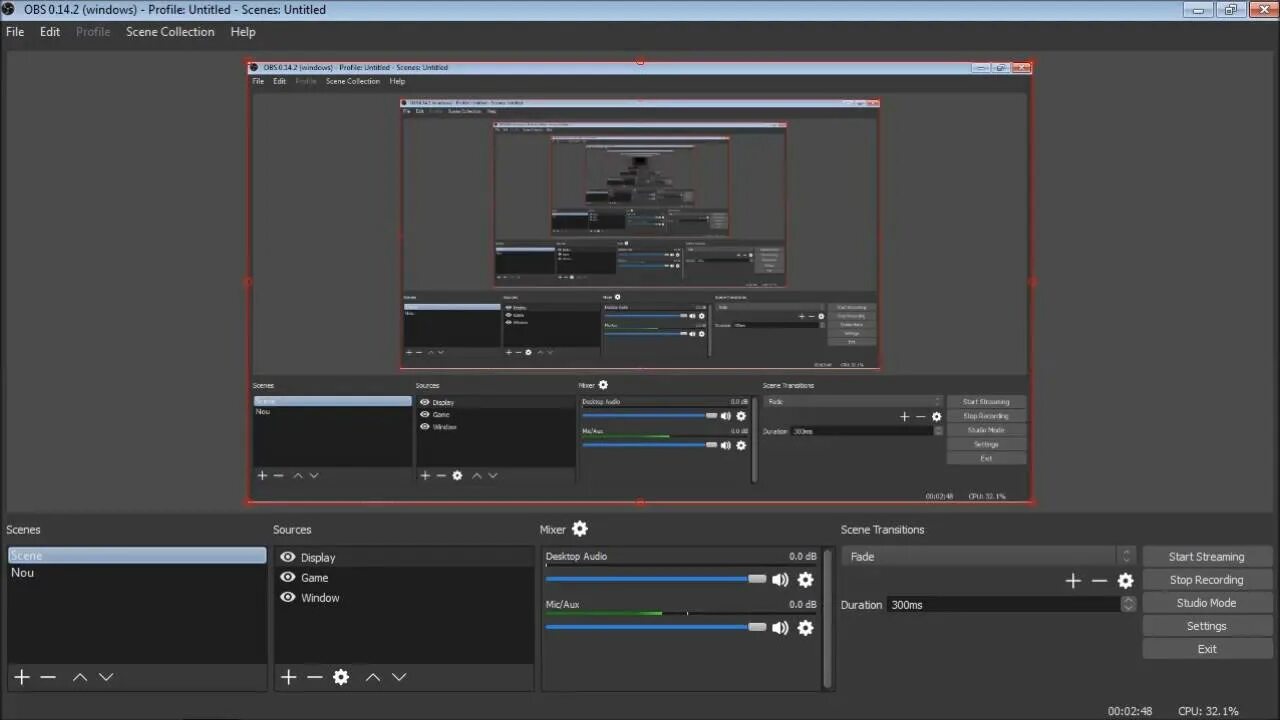Open the File menu

[x=15, y=31]
